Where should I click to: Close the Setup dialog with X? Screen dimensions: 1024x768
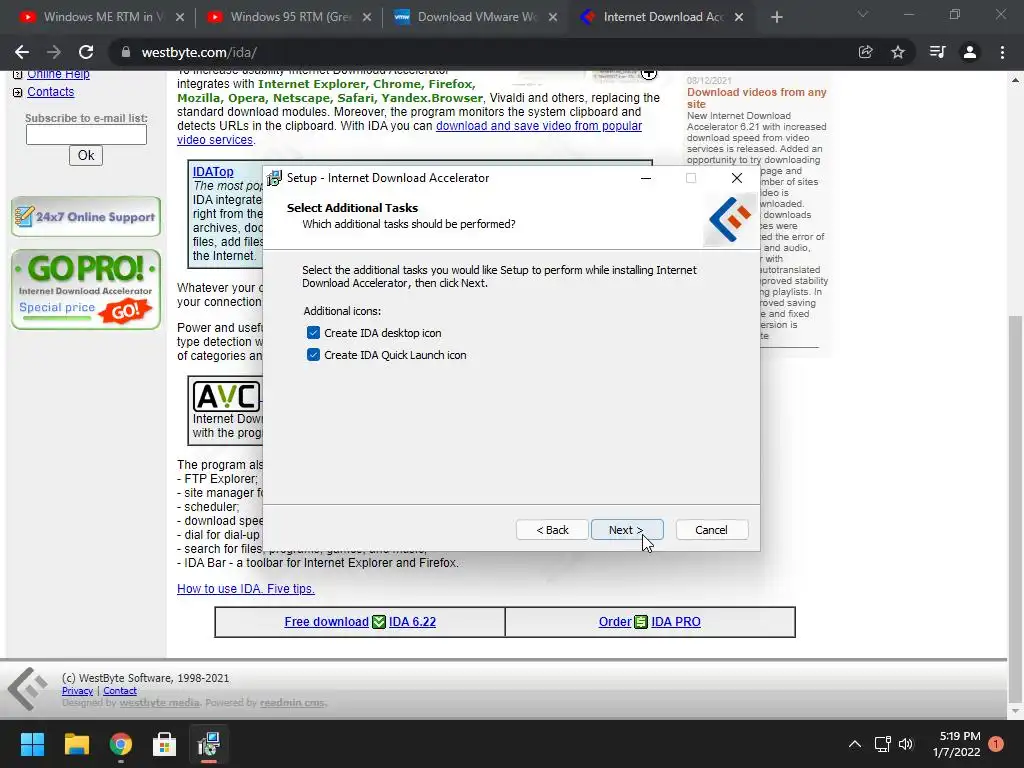pos(737,178)
